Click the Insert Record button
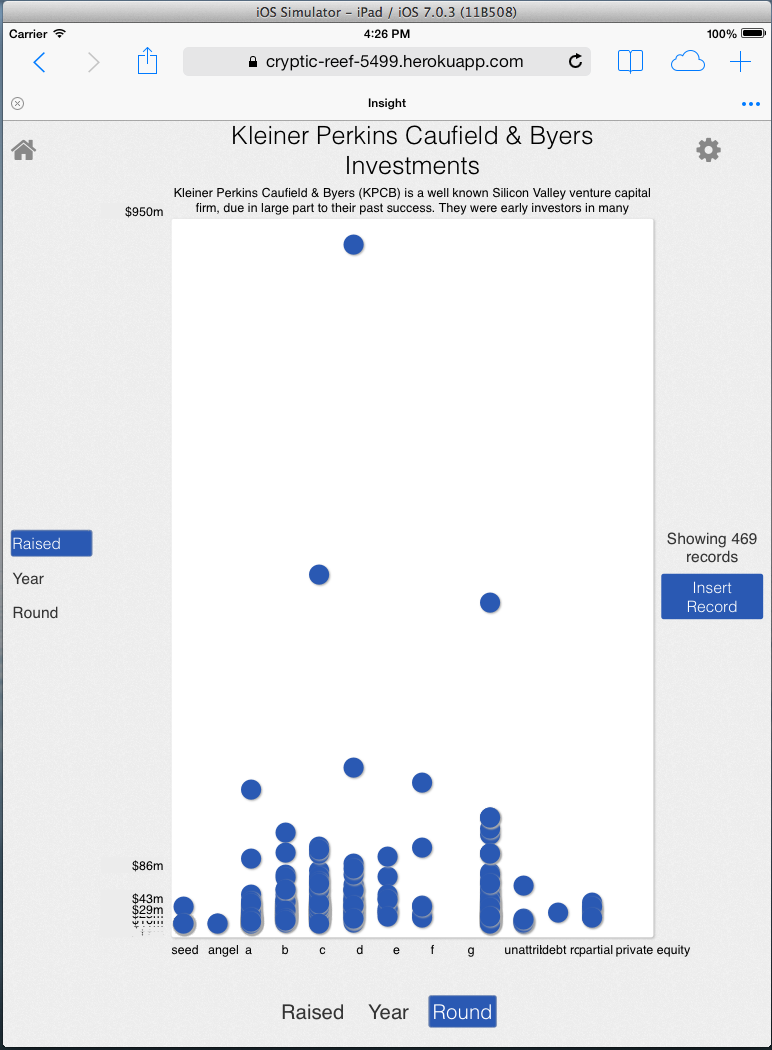The image size is (772, 1050). [x=712, y=597]
